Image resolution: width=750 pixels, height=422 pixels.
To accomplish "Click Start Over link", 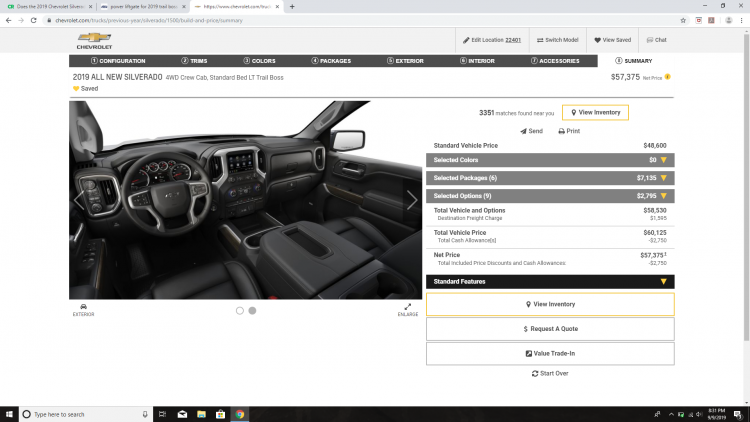I will point(550,373).
